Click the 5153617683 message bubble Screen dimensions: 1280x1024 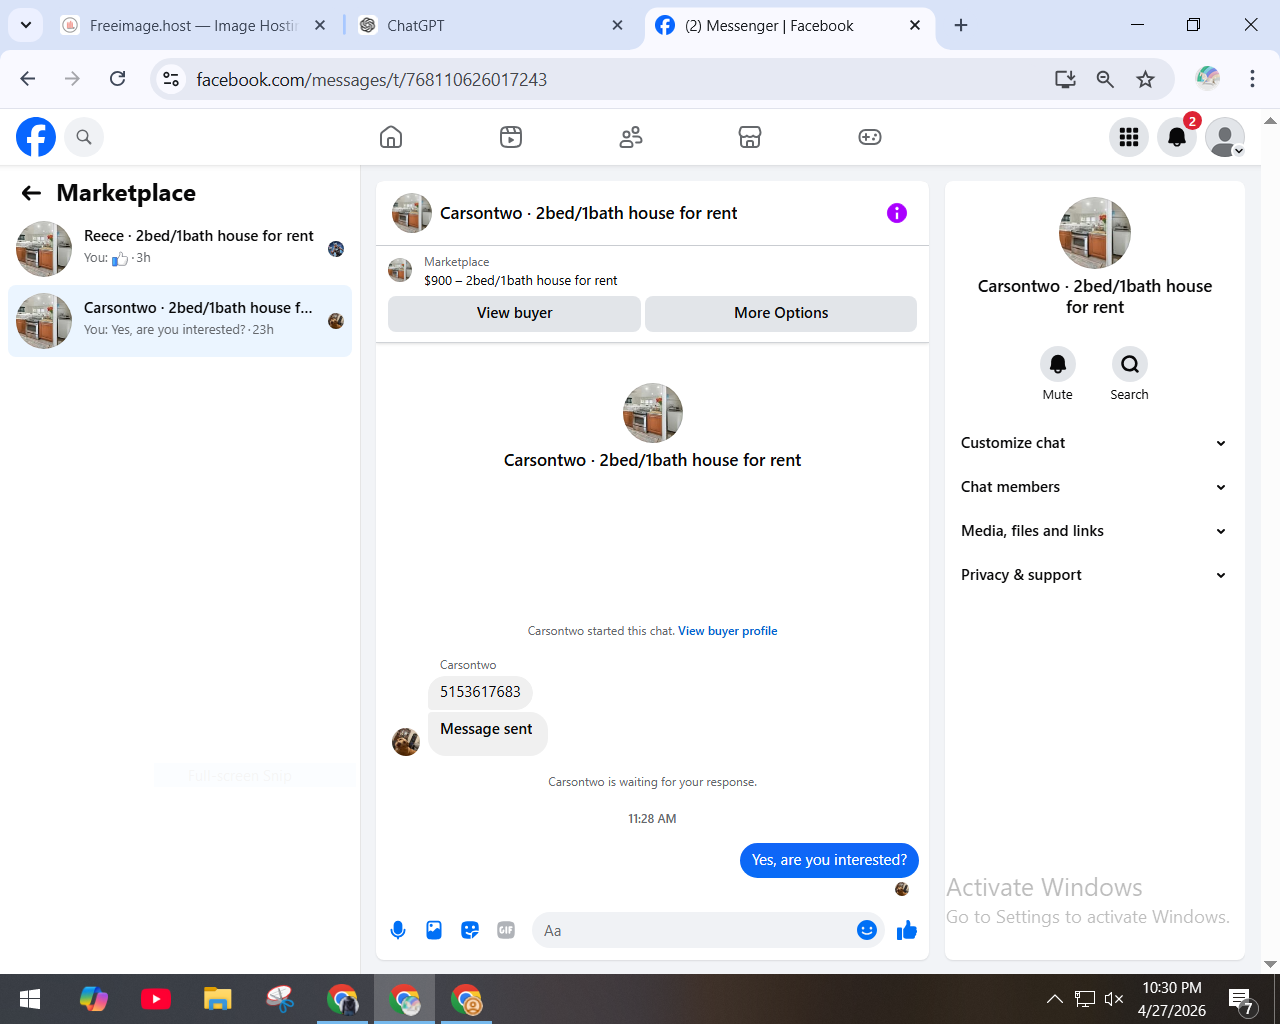click(480, 692)
